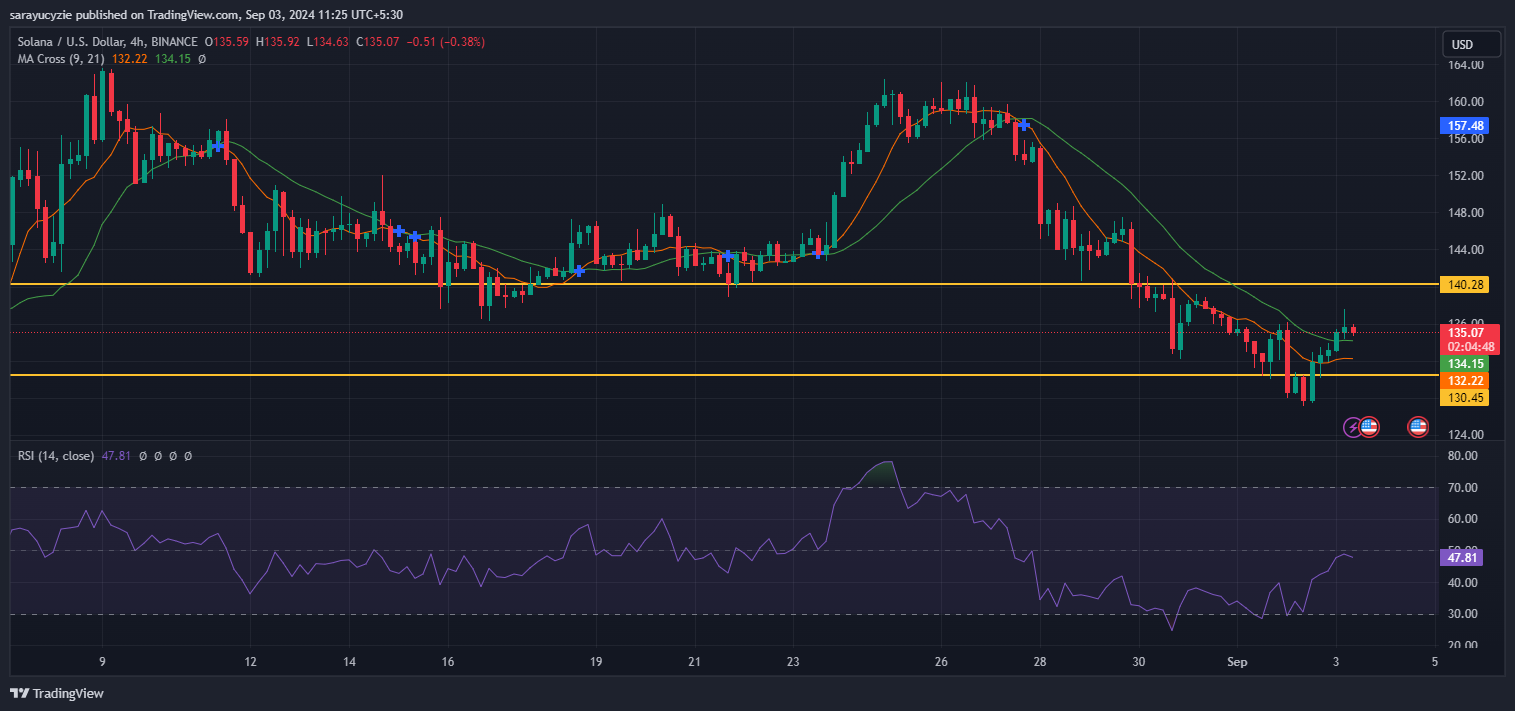Image resolution: width=1515 pixels, height=711 pixels.
Task: Click the standalone US flag economic event icon
Action: click(1418, 427)
